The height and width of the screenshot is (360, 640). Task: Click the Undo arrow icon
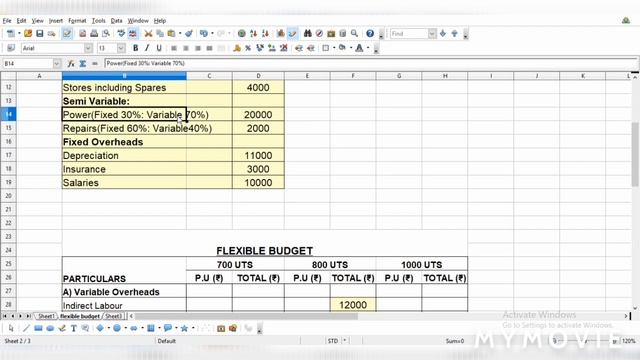click(203, 34)
